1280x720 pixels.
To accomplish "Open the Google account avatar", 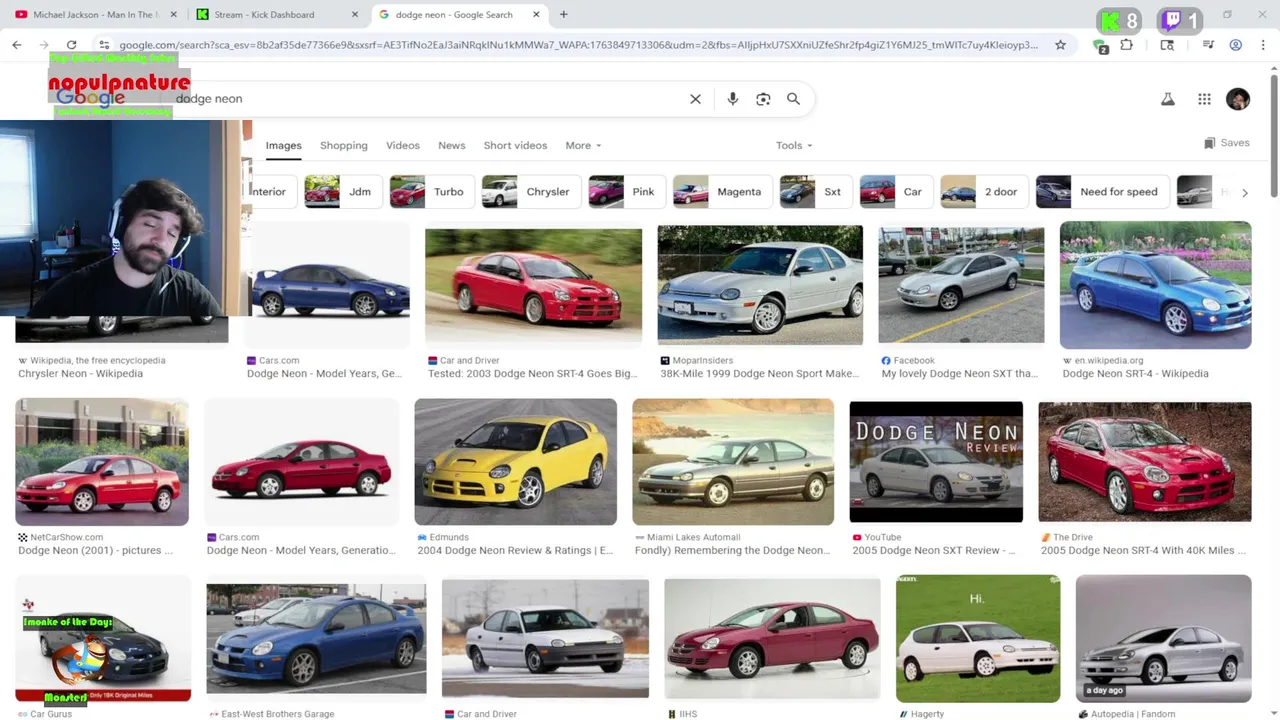I will pyautogui.click(x=1238, y=99).
